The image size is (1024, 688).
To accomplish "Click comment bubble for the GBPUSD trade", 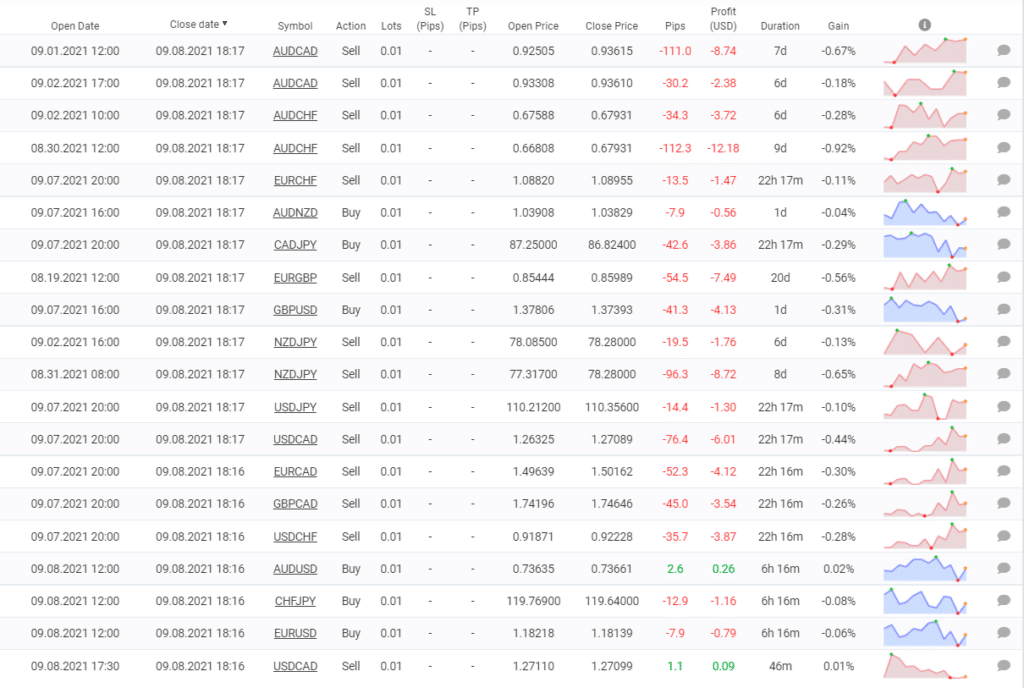I will pos(1004,310).
